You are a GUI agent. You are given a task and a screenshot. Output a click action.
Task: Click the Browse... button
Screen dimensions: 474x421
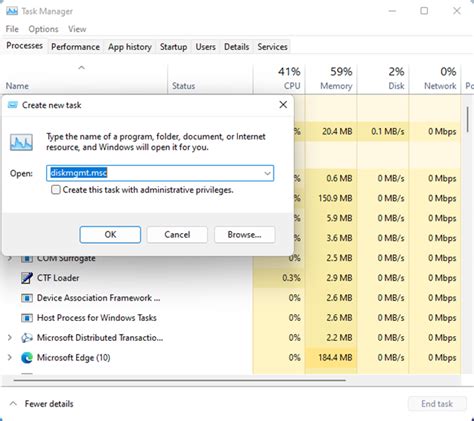click(244, 235)
